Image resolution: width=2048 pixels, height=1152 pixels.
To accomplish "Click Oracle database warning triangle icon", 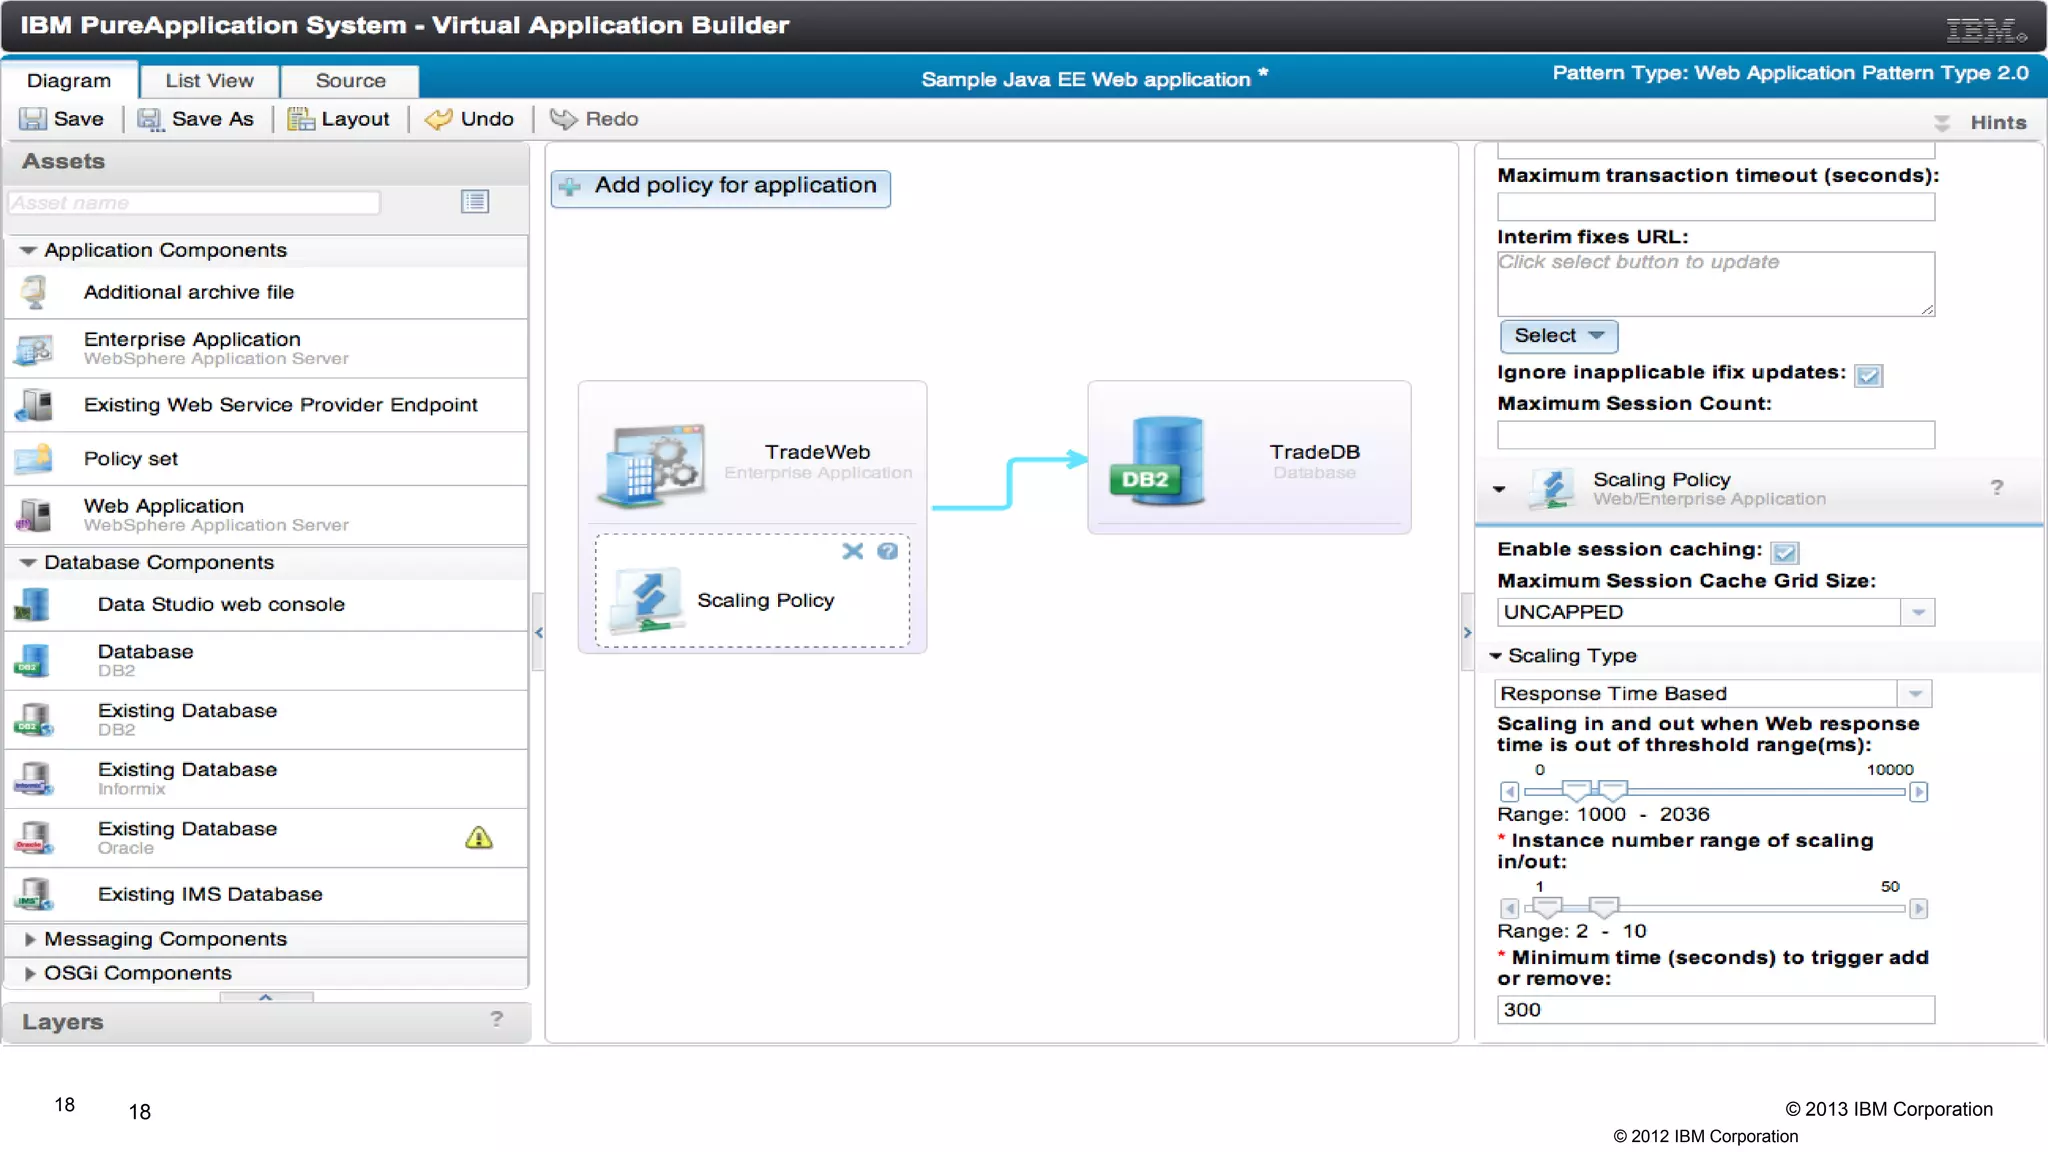I will tap(479, 838).
